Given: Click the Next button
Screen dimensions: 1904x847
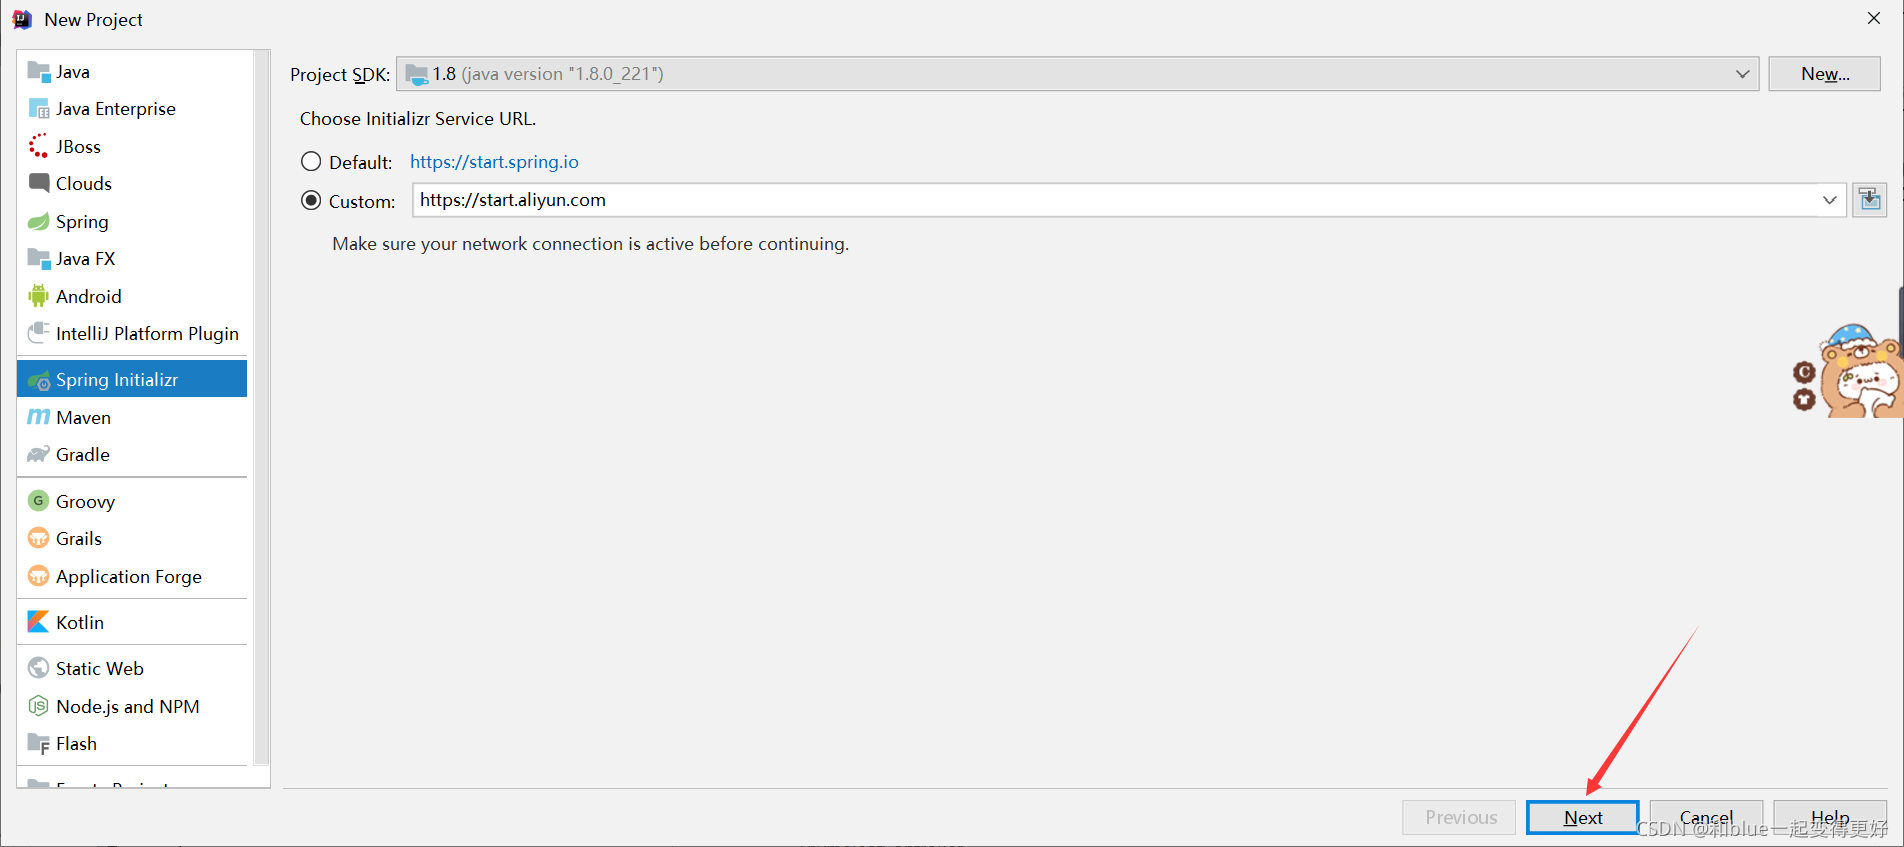Looking at the screenshot, I should pyautogui.click(x=1582, y=817).
